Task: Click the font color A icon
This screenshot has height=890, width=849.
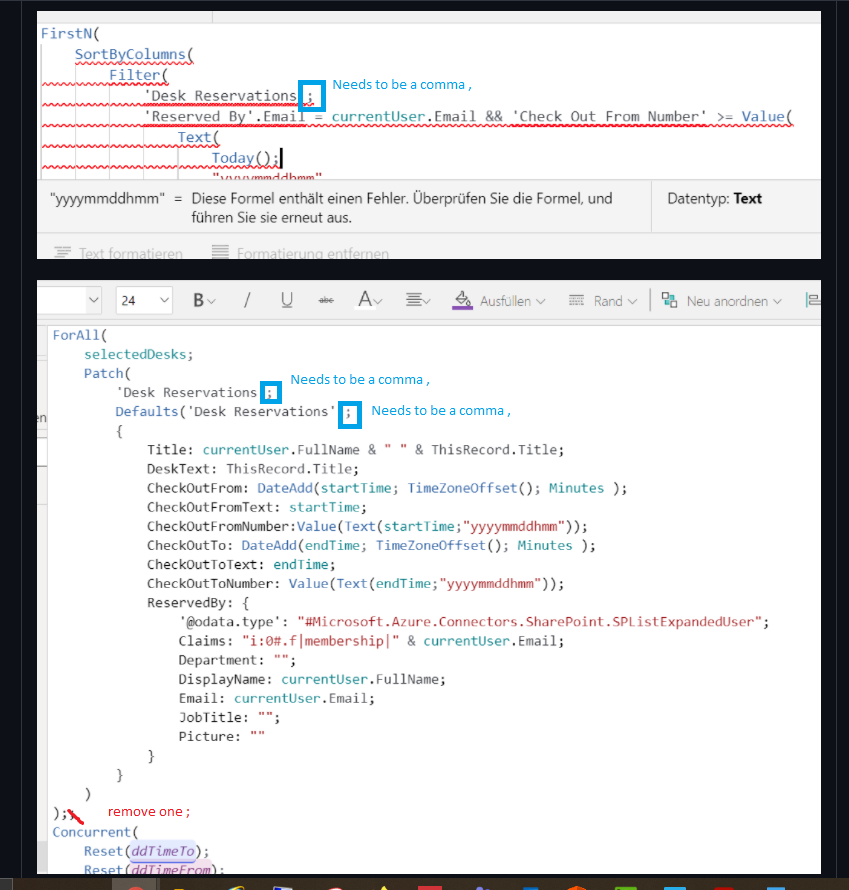Action: click(365, 300)
